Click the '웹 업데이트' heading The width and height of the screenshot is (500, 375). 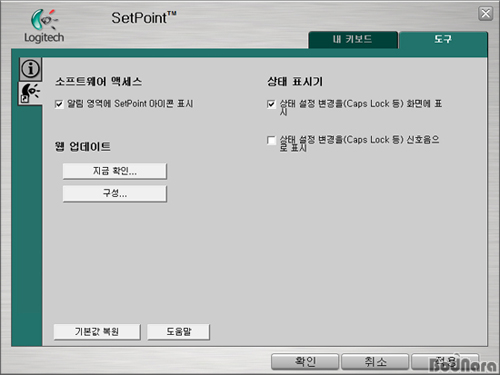83,146
